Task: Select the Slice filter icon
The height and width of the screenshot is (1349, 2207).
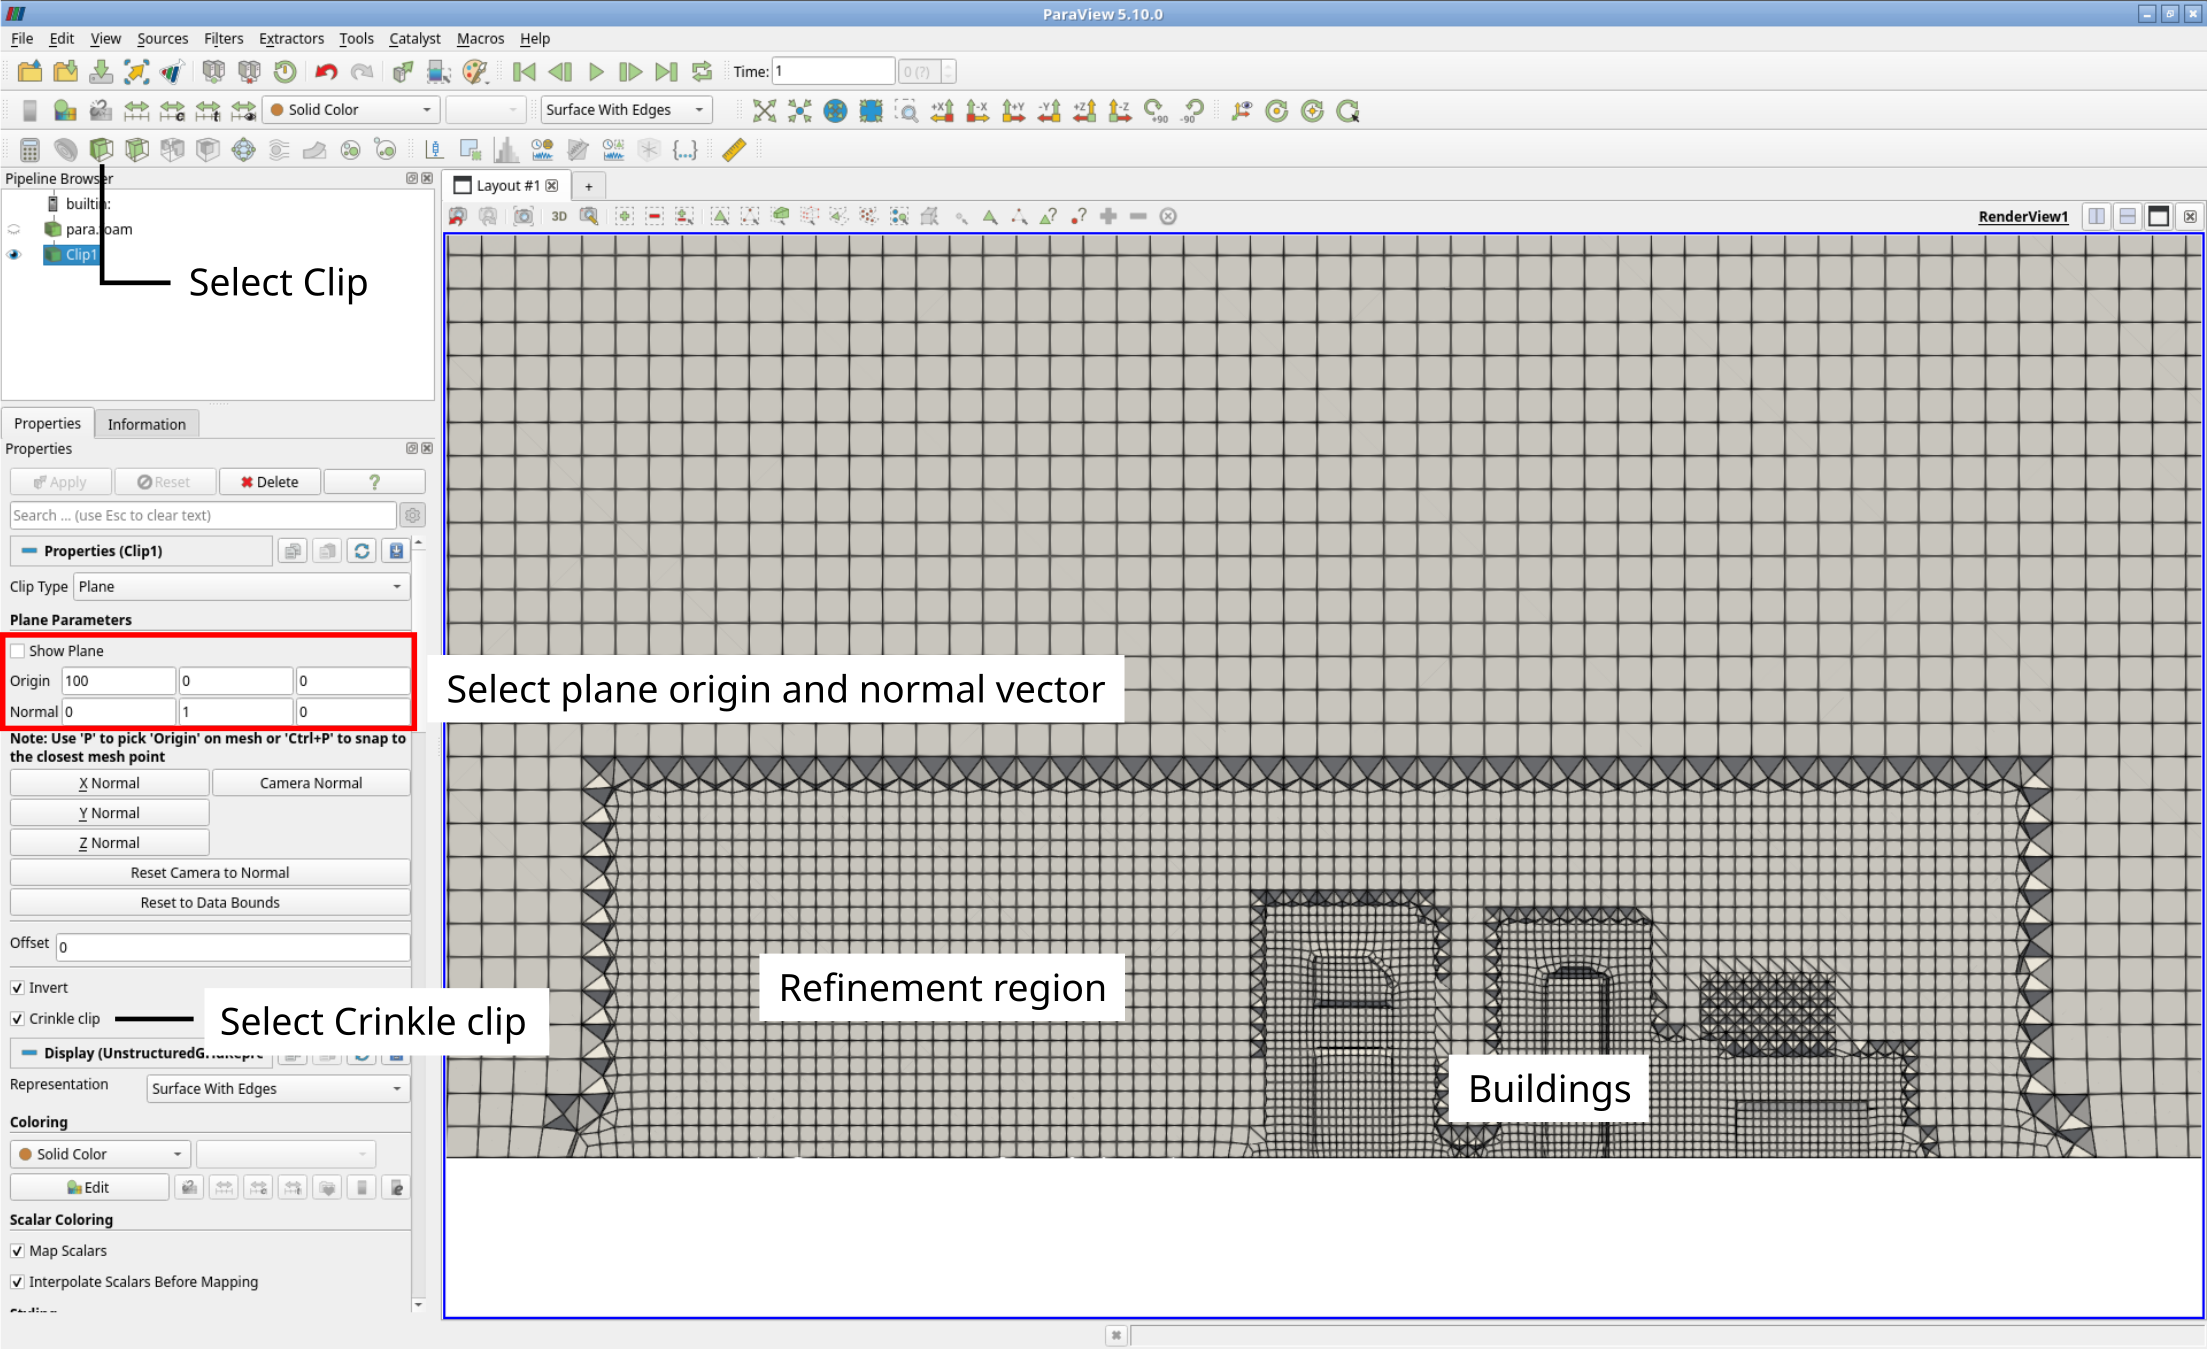Action: point(137,150)
